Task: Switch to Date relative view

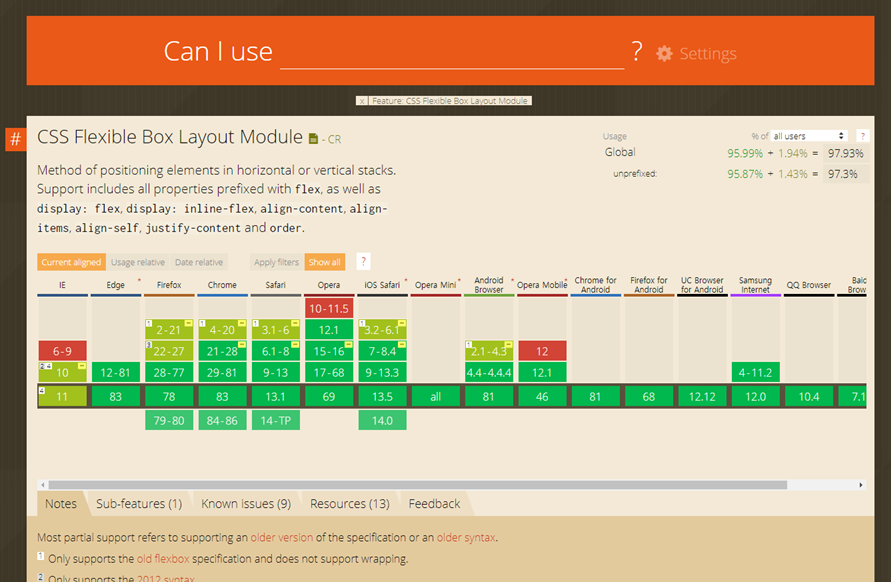Action: 199,262
